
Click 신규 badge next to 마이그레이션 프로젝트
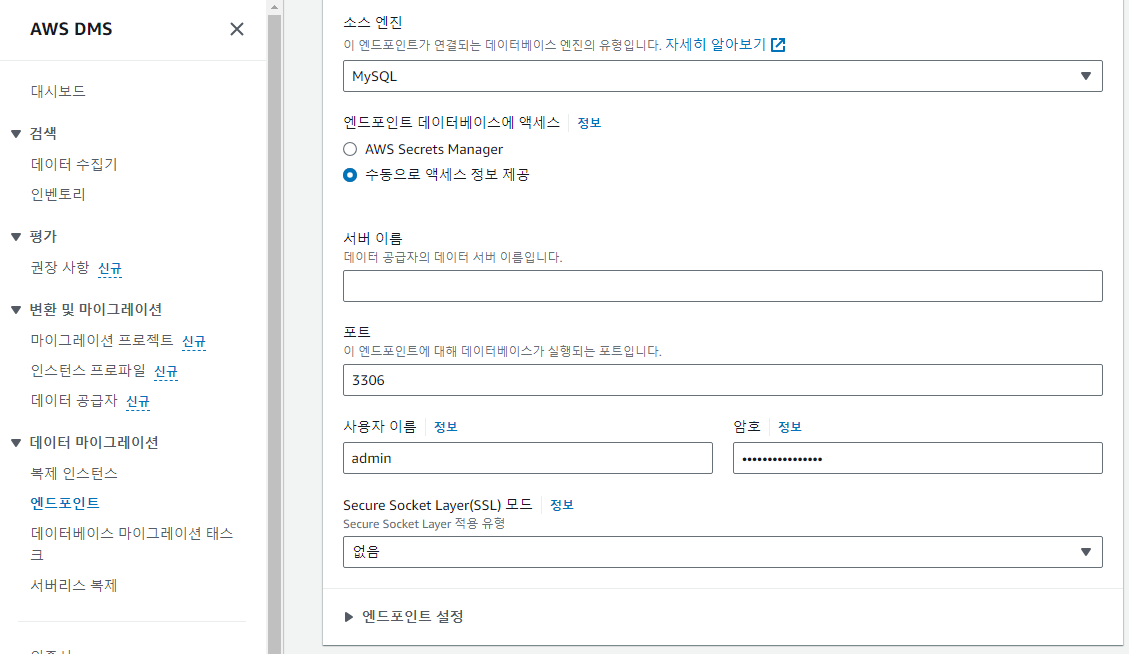pyautogui.click(x=194, y=341)
